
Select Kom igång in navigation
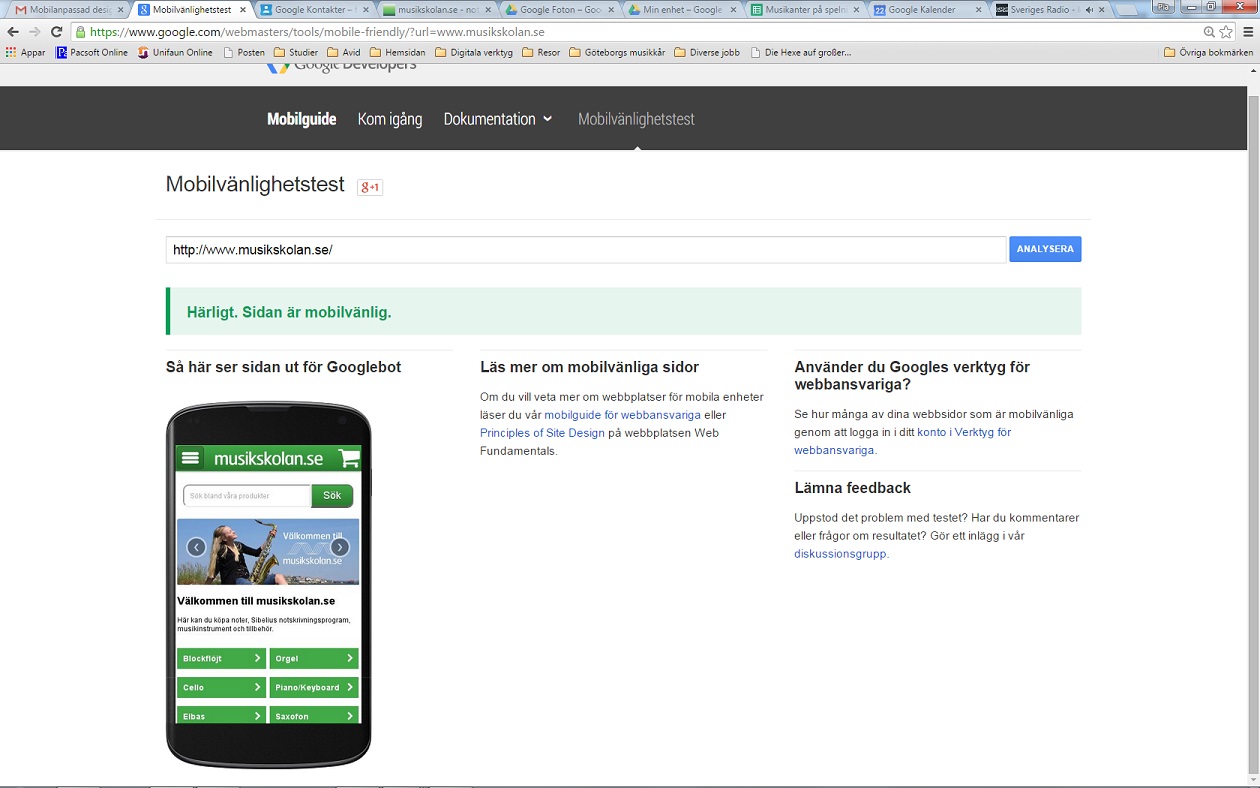[x=390, y=119]
